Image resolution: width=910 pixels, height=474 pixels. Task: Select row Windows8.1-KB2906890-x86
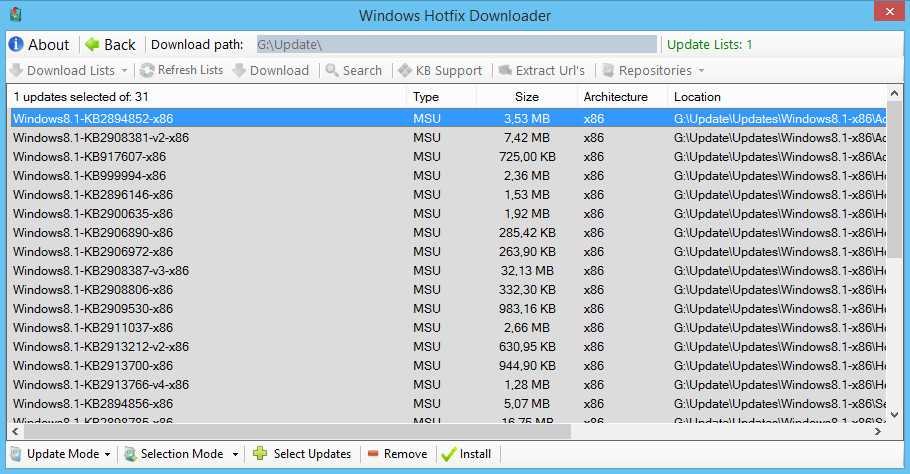click(x=448, y=233)
